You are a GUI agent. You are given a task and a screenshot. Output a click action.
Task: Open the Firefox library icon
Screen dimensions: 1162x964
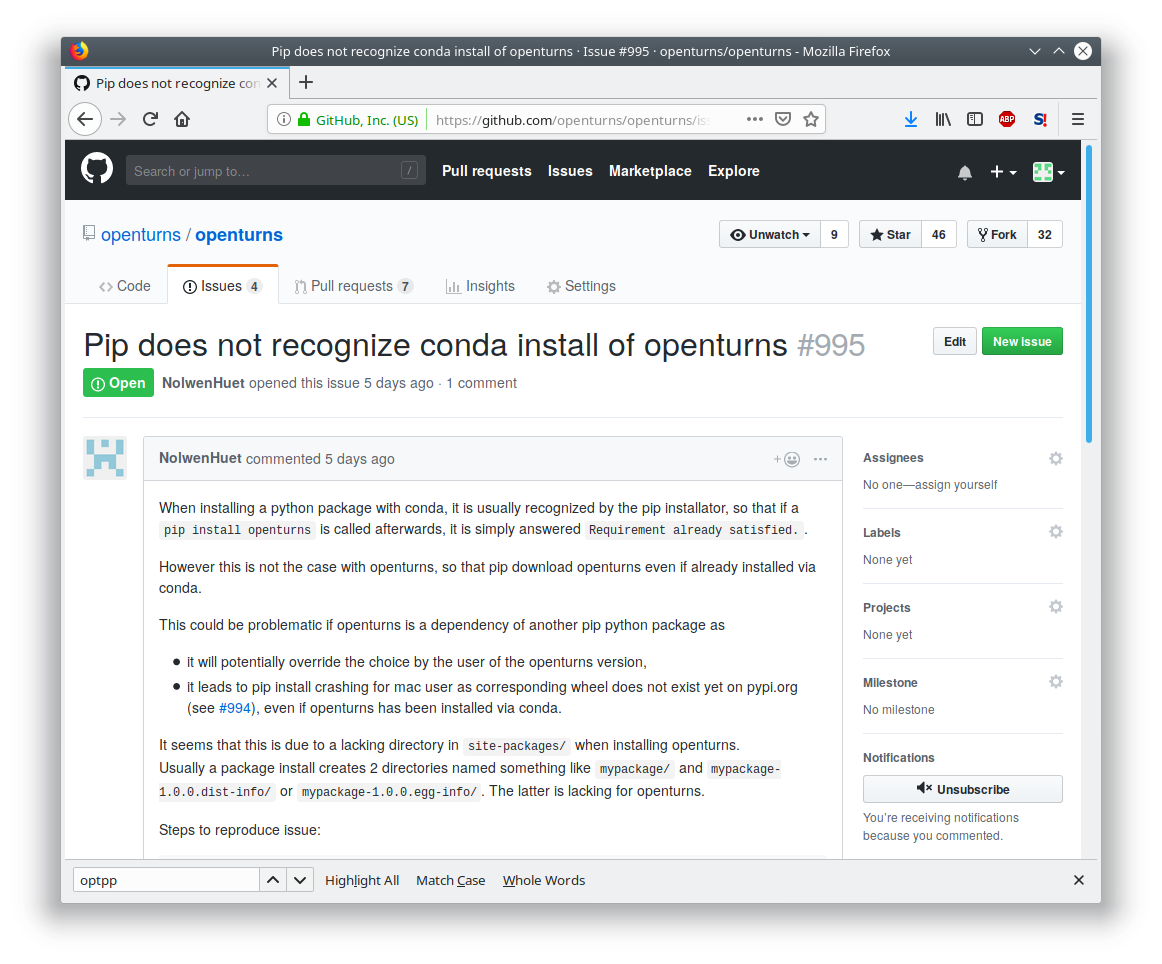point(942,118)
